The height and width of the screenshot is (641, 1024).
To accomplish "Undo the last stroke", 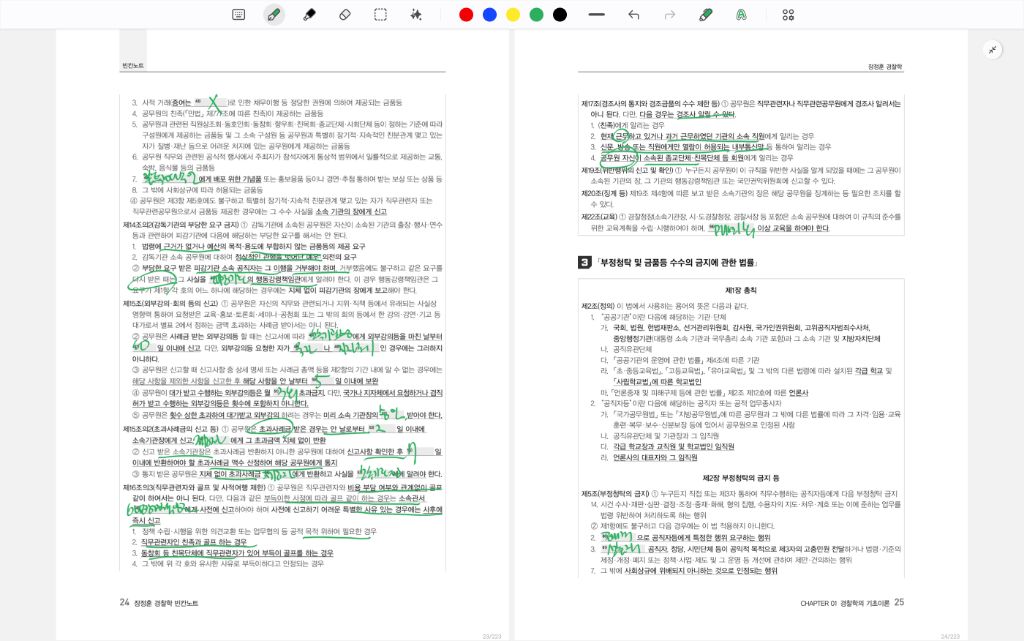I will pos(633,15).
